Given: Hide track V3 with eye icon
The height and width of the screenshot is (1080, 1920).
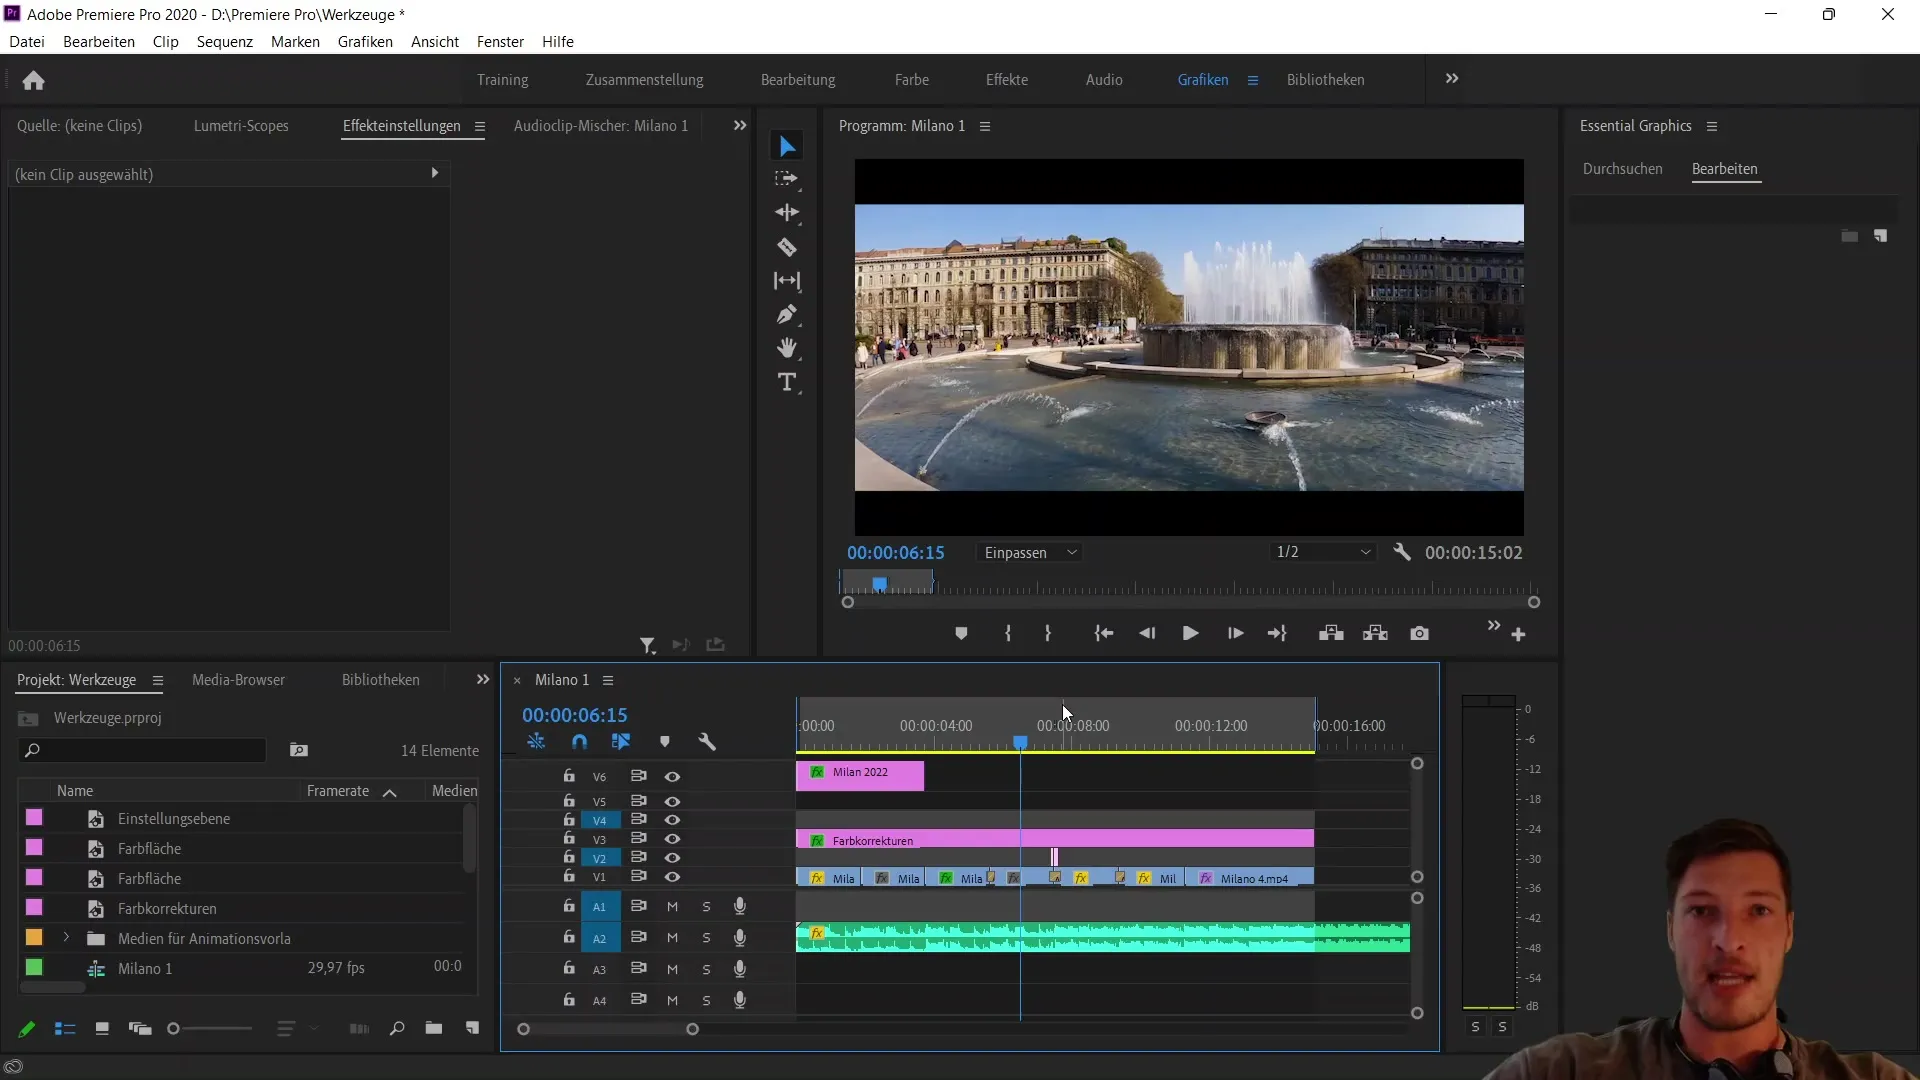Looking at the screenshot, I should coord(672,839).
